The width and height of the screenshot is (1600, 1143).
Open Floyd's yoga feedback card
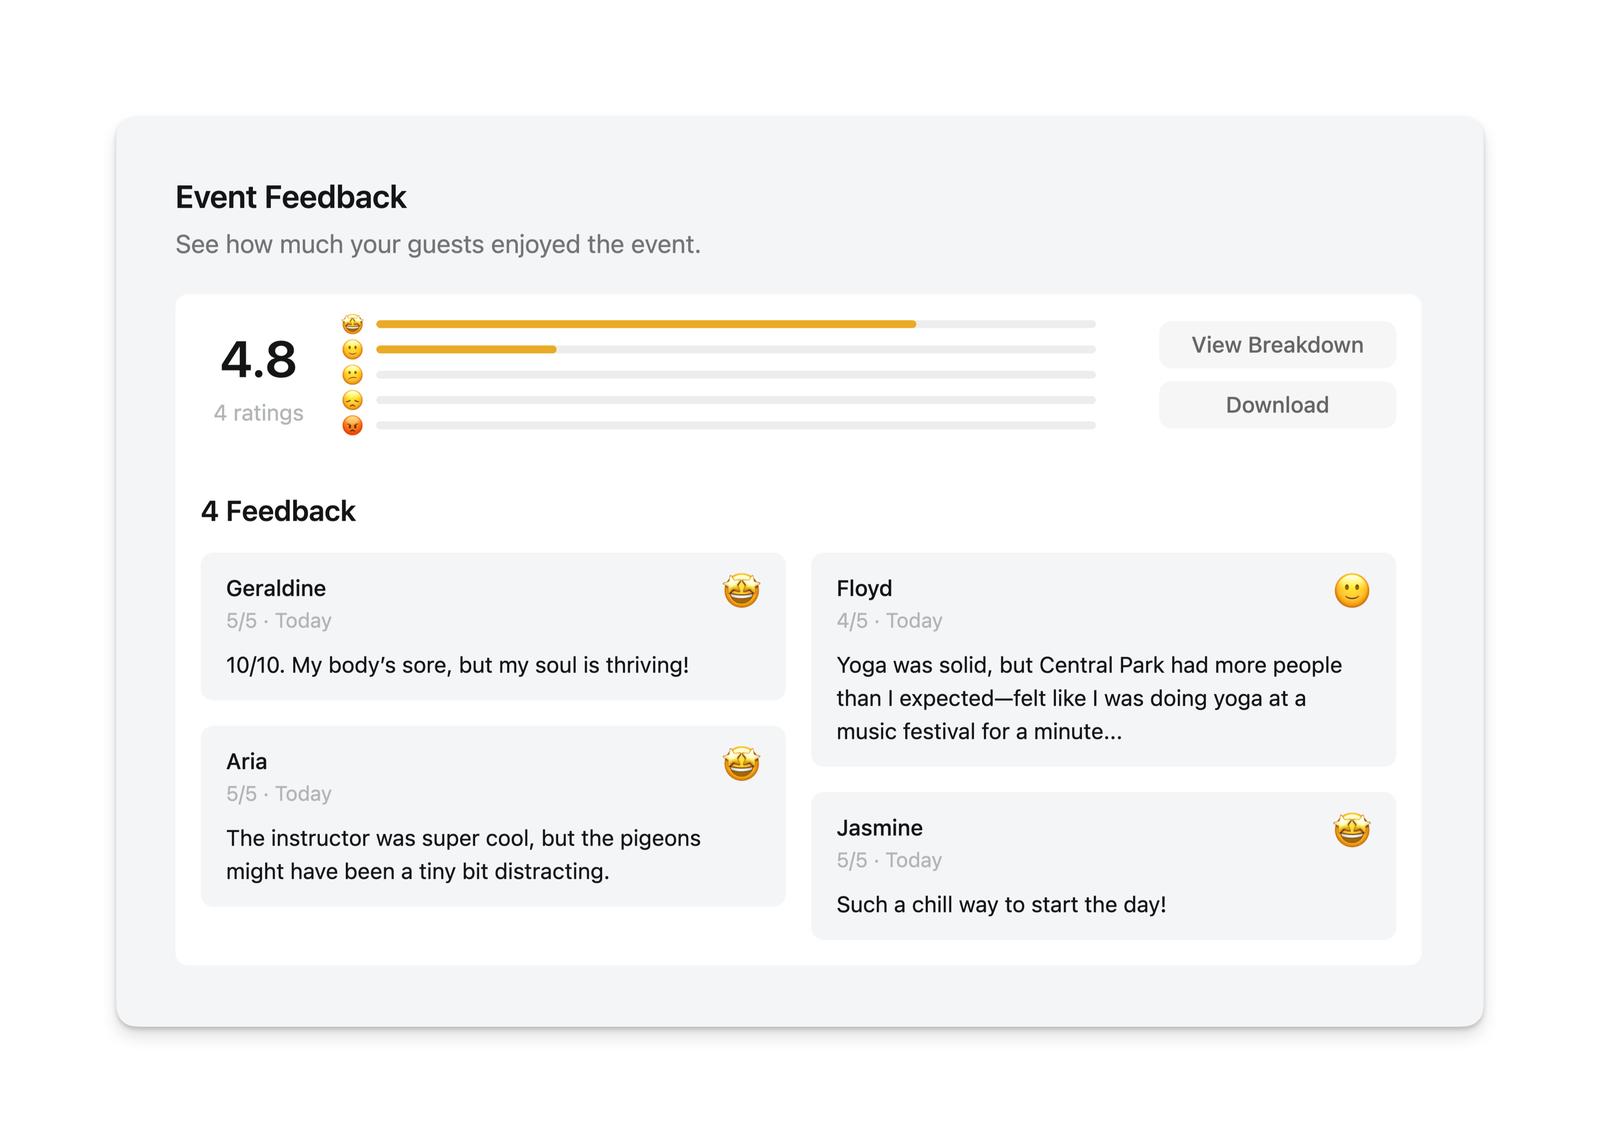(1088, 698)
